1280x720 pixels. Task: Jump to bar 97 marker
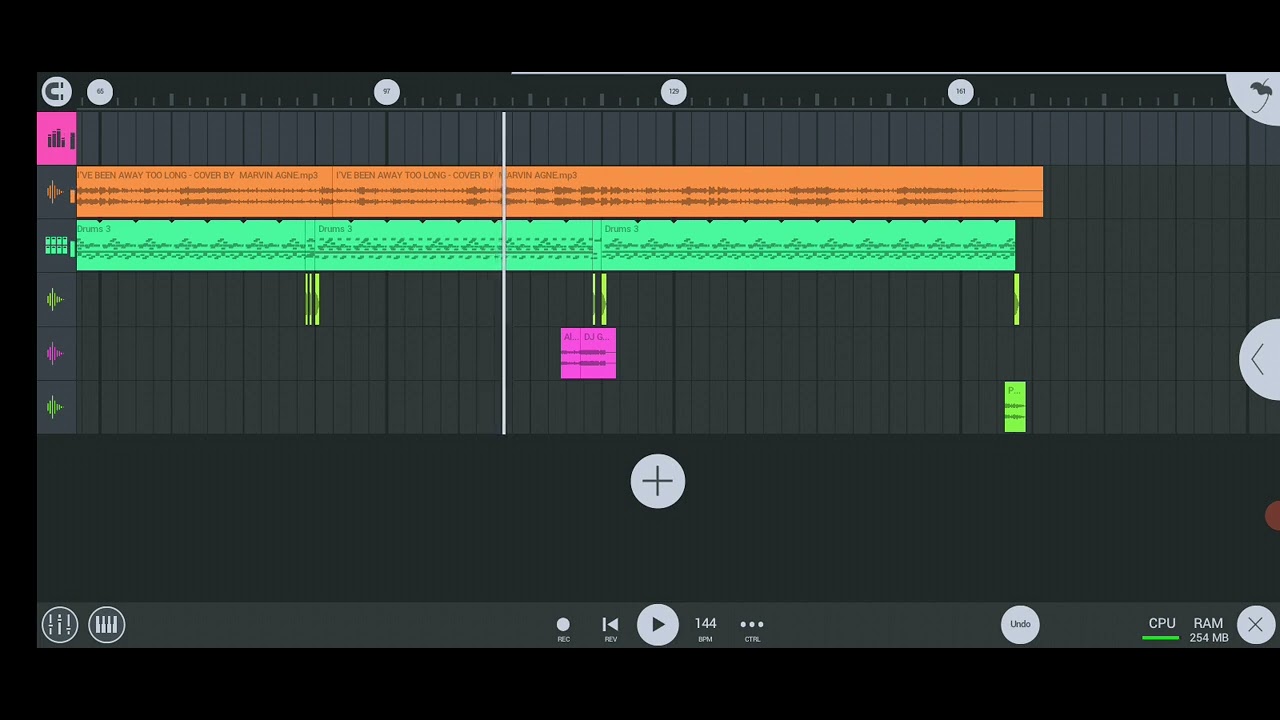(387, 91)
